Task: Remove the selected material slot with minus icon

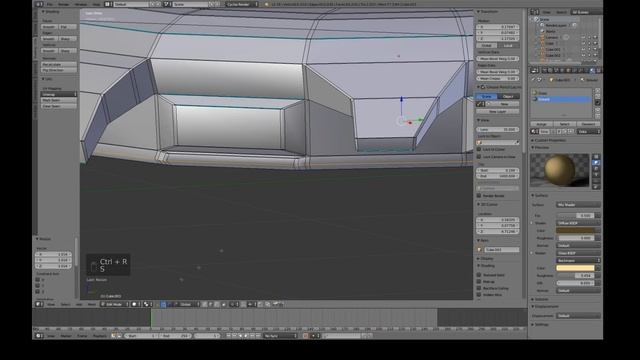Action: [598, 96]
